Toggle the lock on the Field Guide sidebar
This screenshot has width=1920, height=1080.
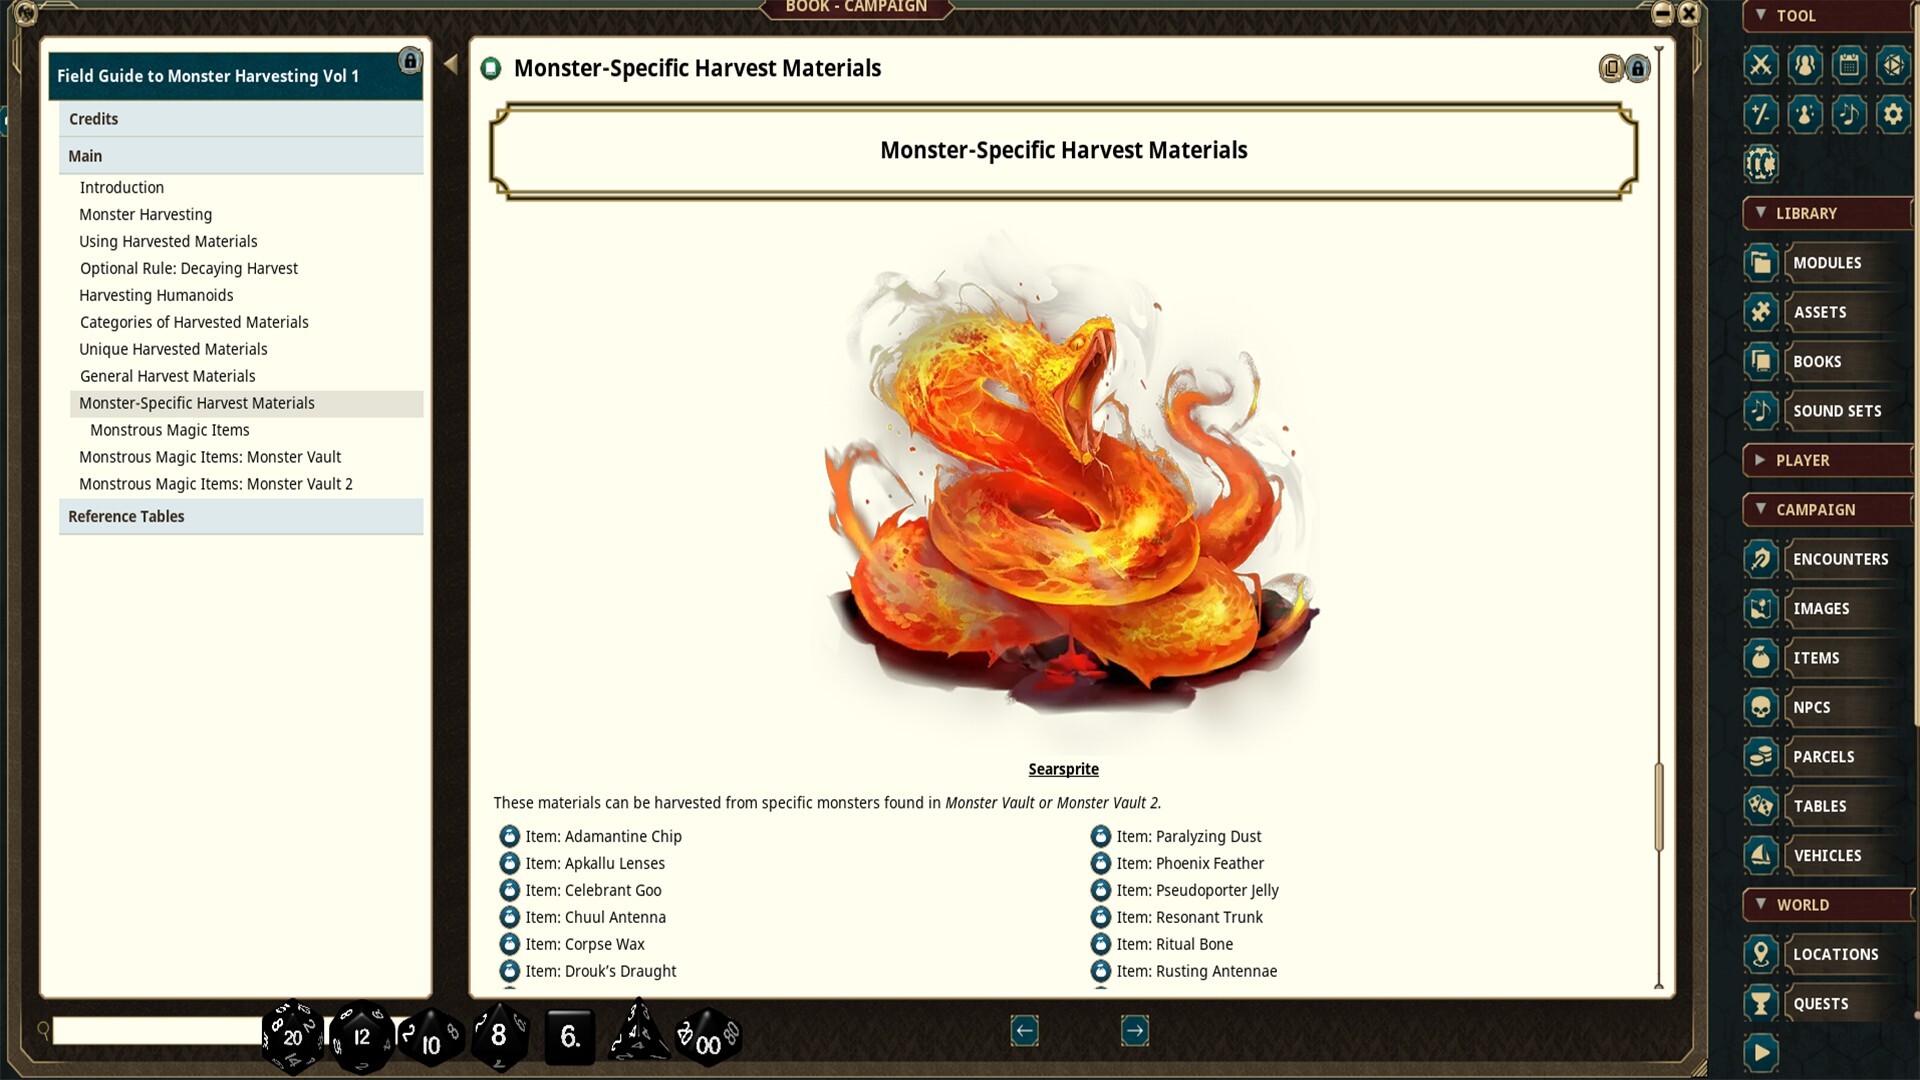(410, 62)
